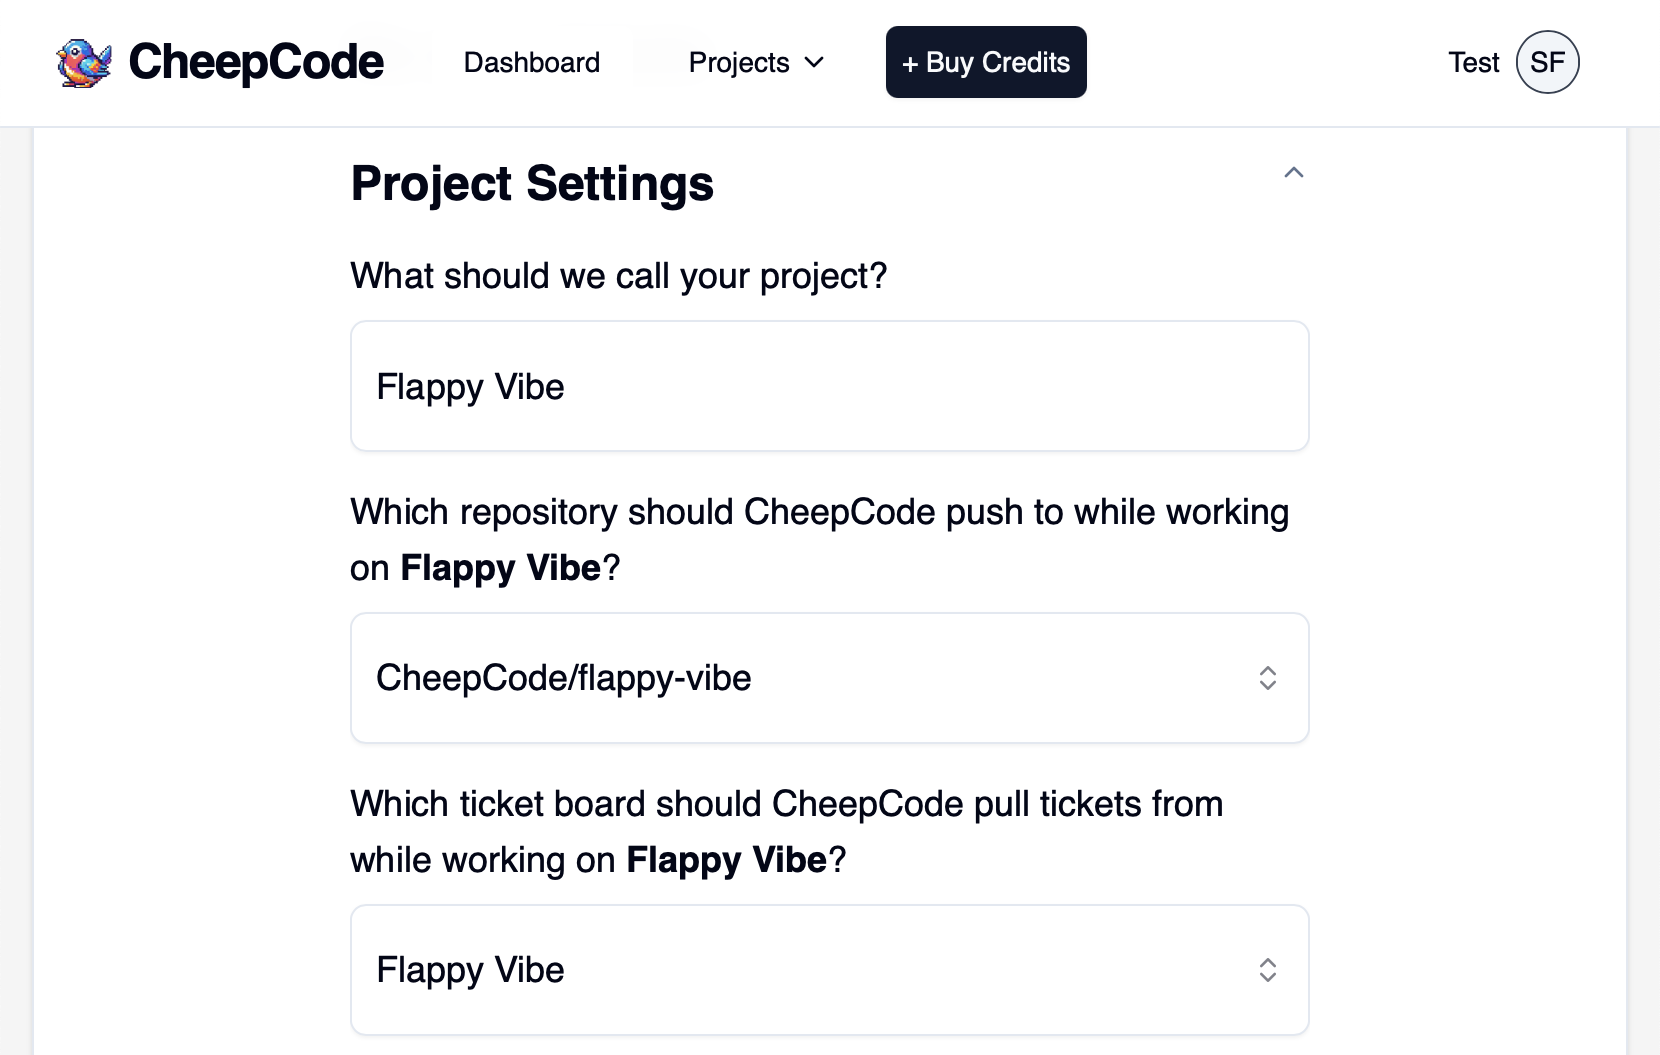Click the profile circle in the top right

pos(1547,62)
